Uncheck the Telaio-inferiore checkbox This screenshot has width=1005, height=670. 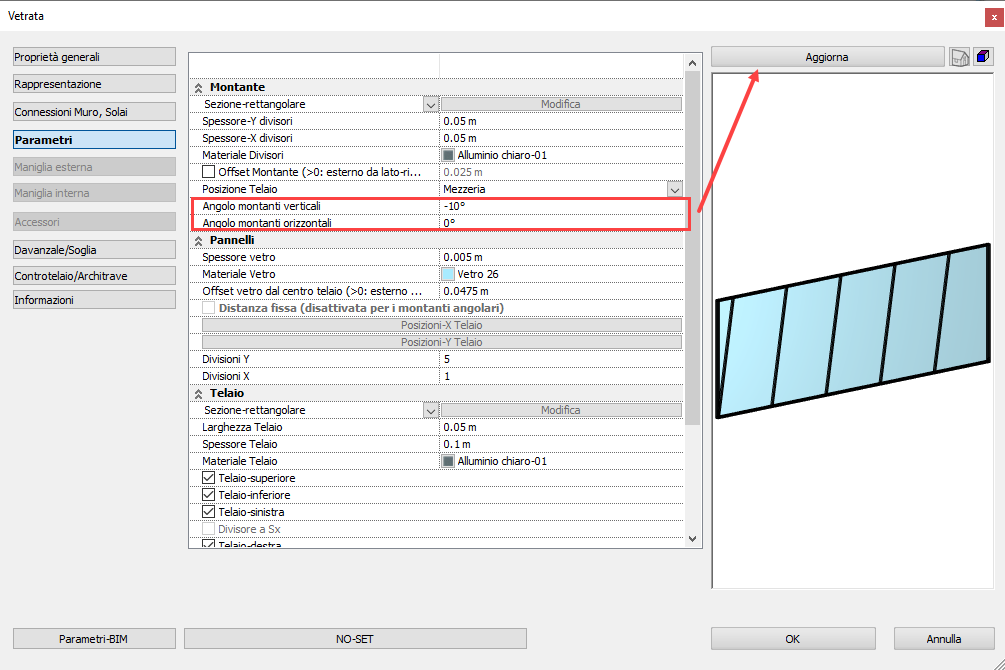pos(208,495)
